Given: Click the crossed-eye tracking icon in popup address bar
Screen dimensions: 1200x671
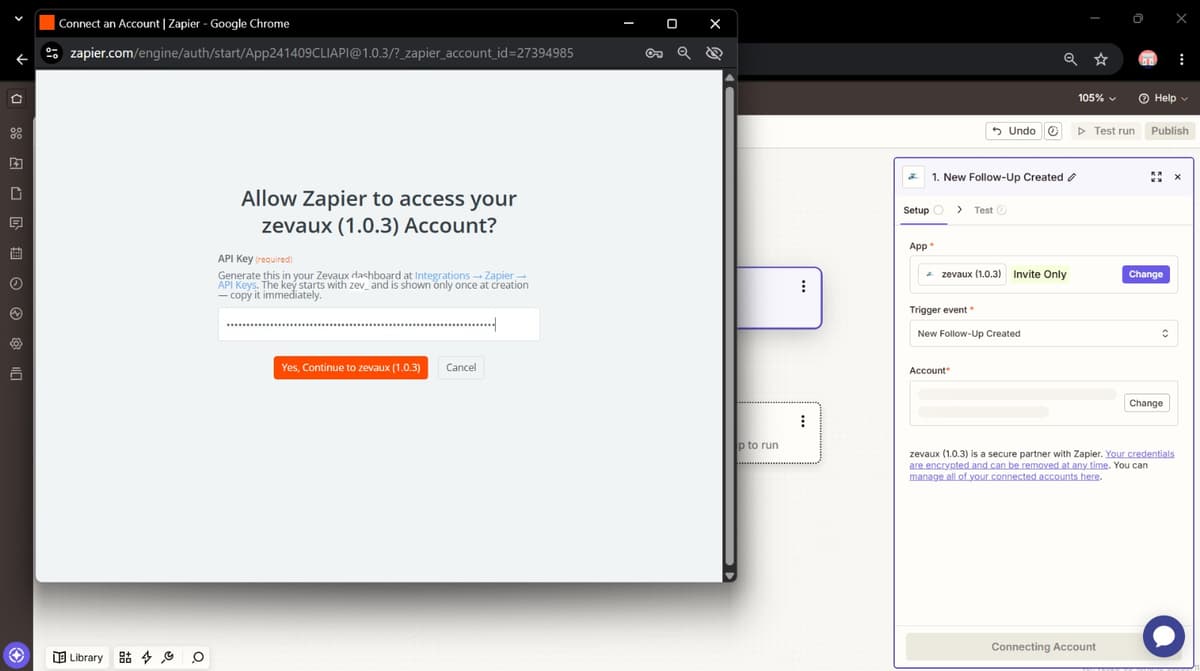Looking at the screenshot, I should tap(714, 53).
